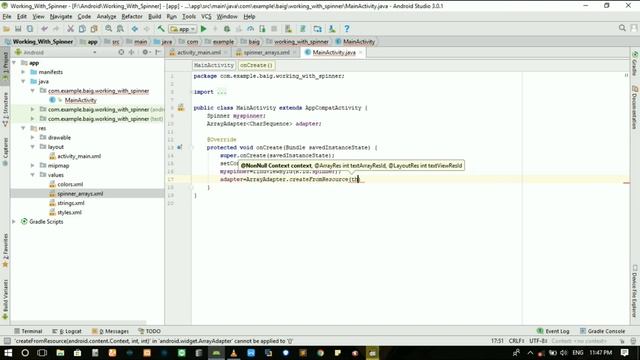Select MainActivity in the project tree
The width and height of the screenshot is (640, 360).
click(80, 100)
